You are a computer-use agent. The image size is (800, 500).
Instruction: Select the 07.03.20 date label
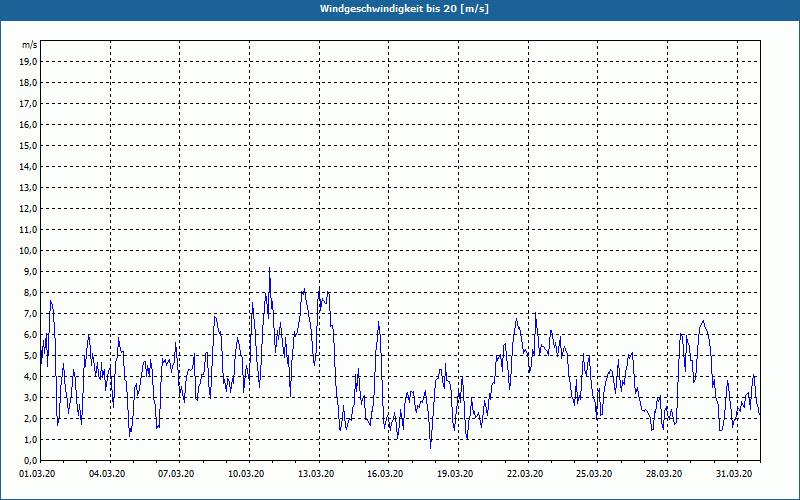[x=177, y=474]
